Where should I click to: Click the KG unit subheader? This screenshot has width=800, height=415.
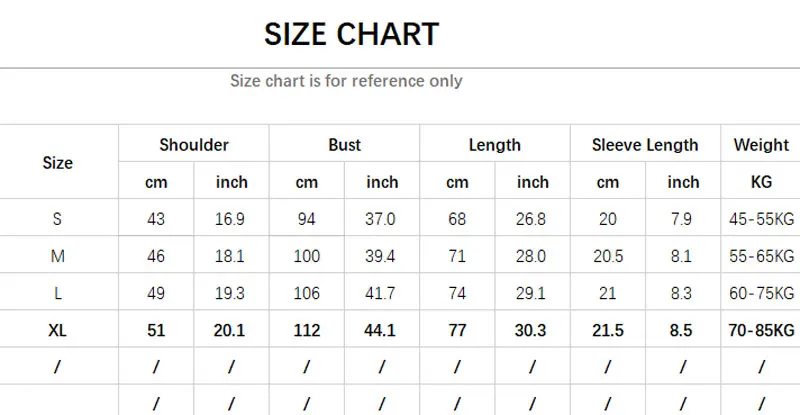point(761,182)
